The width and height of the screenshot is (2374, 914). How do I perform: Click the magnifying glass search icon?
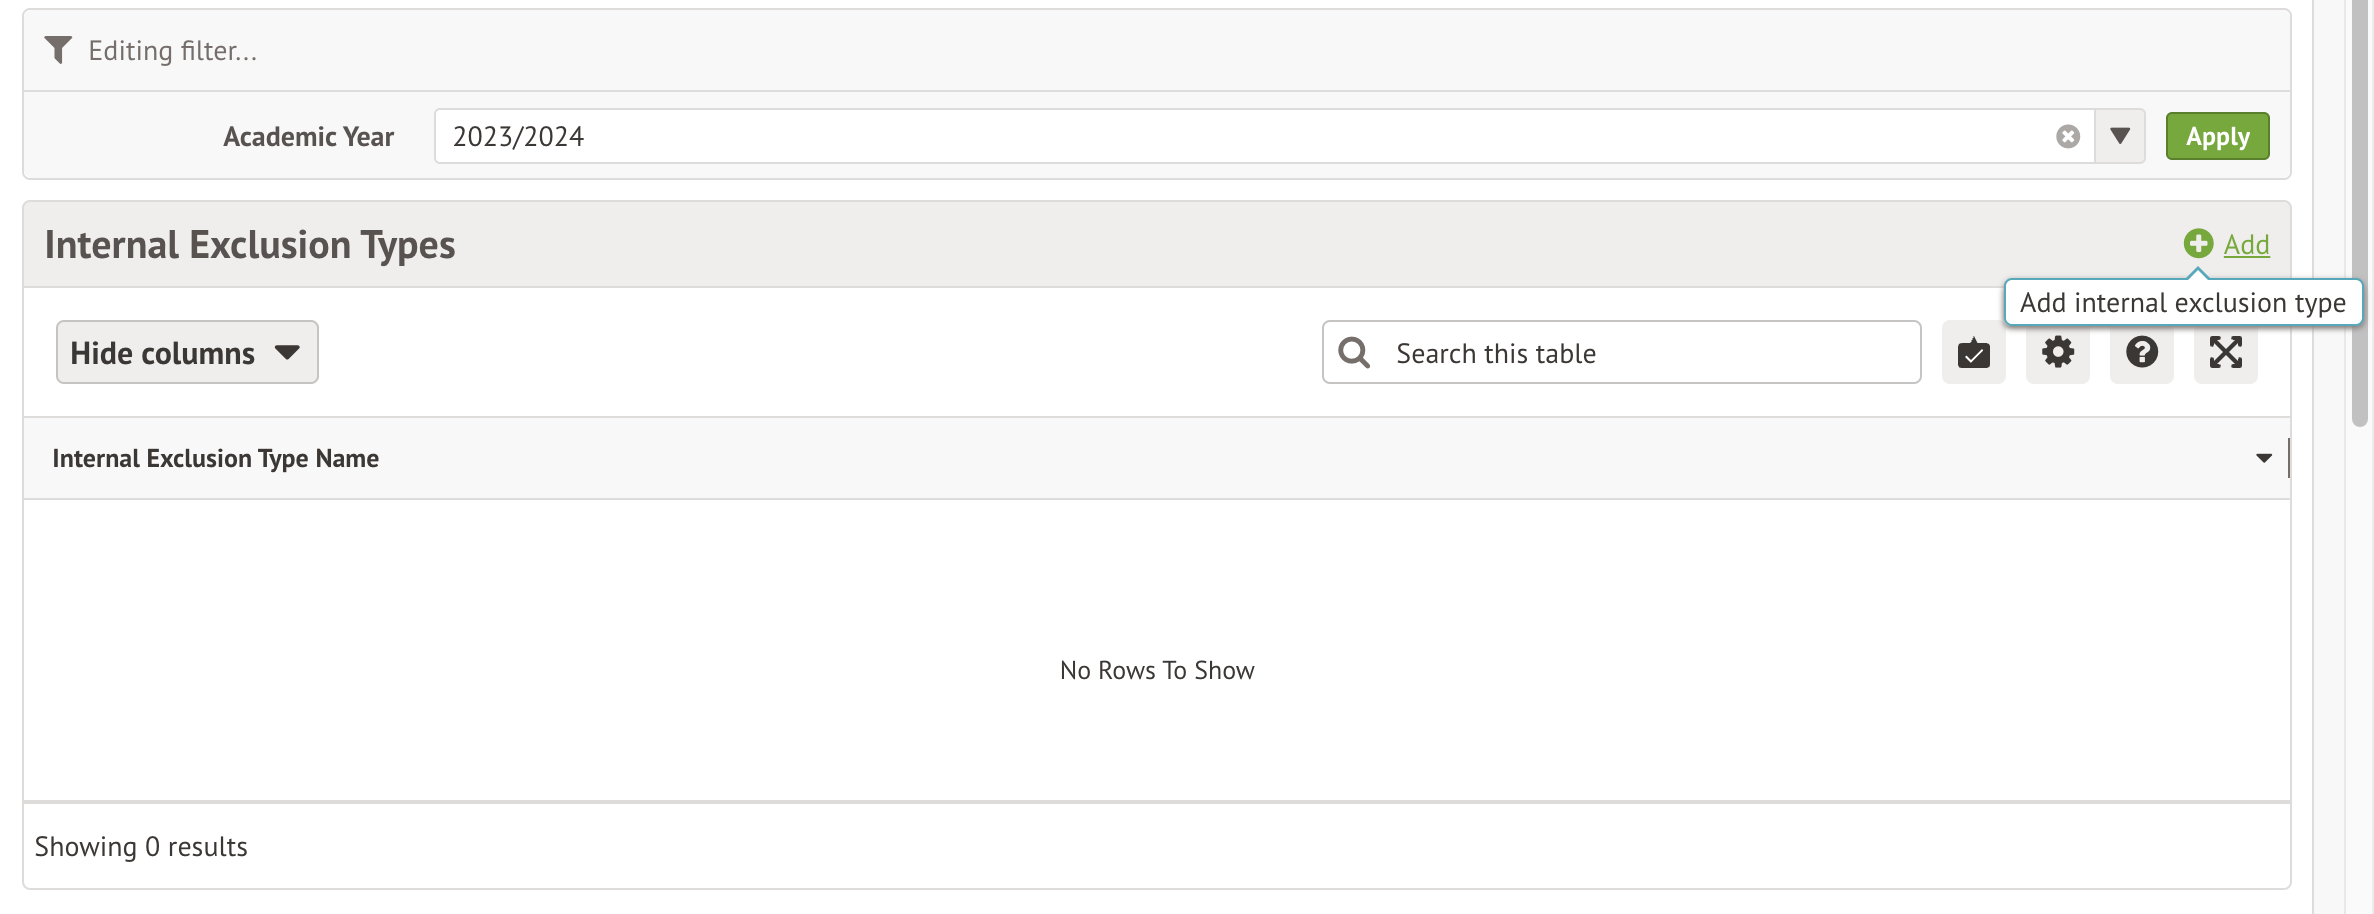(1354, 352)
